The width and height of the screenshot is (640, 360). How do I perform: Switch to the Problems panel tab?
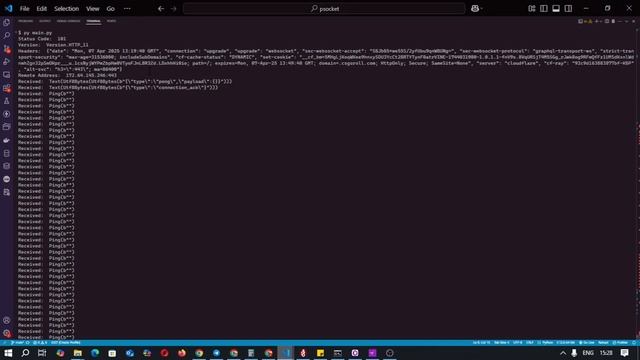tap(25, 21)
